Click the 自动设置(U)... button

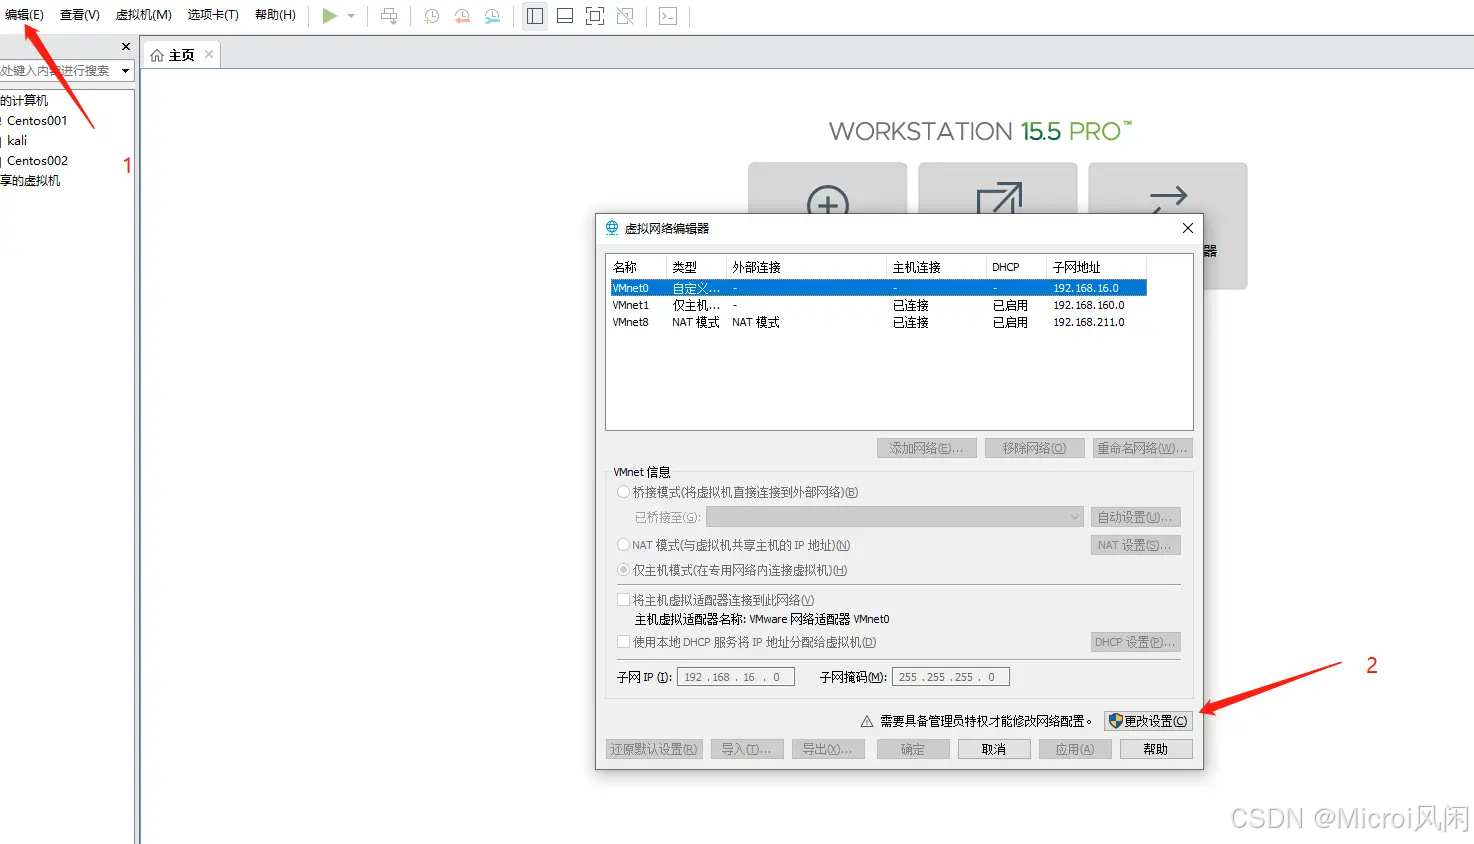1135,517
